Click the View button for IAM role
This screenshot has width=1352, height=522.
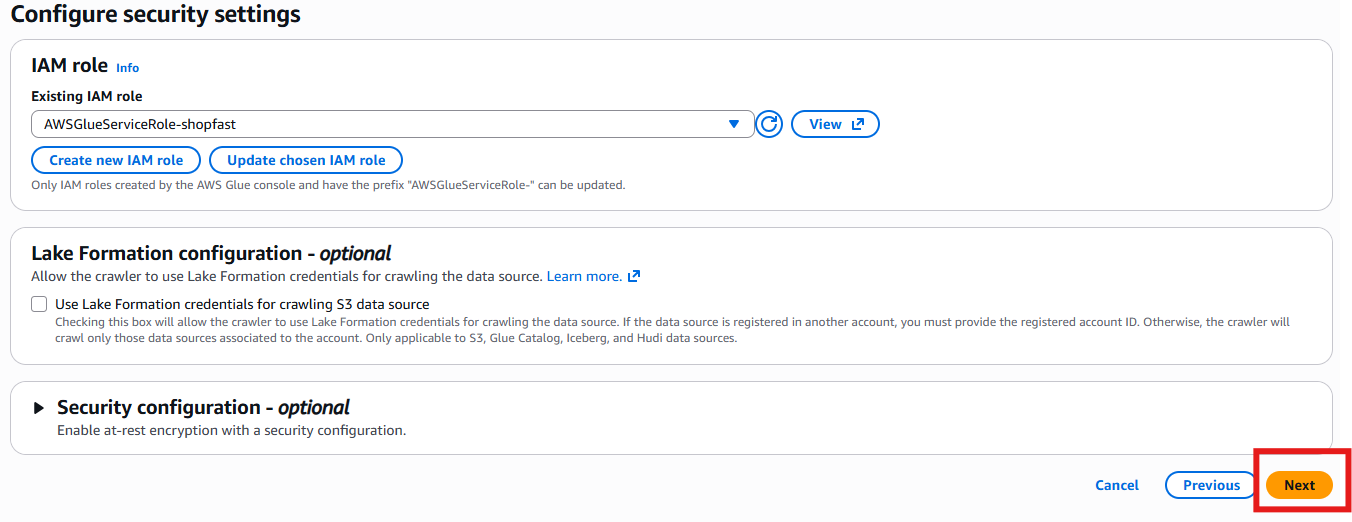point(834,124)
